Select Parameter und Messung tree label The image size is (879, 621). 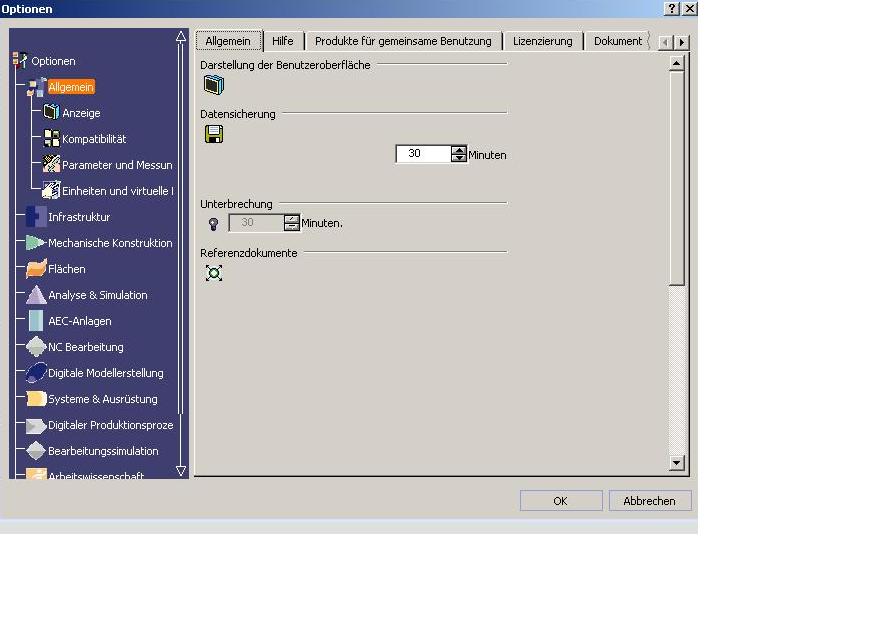[x=117, y=165]
